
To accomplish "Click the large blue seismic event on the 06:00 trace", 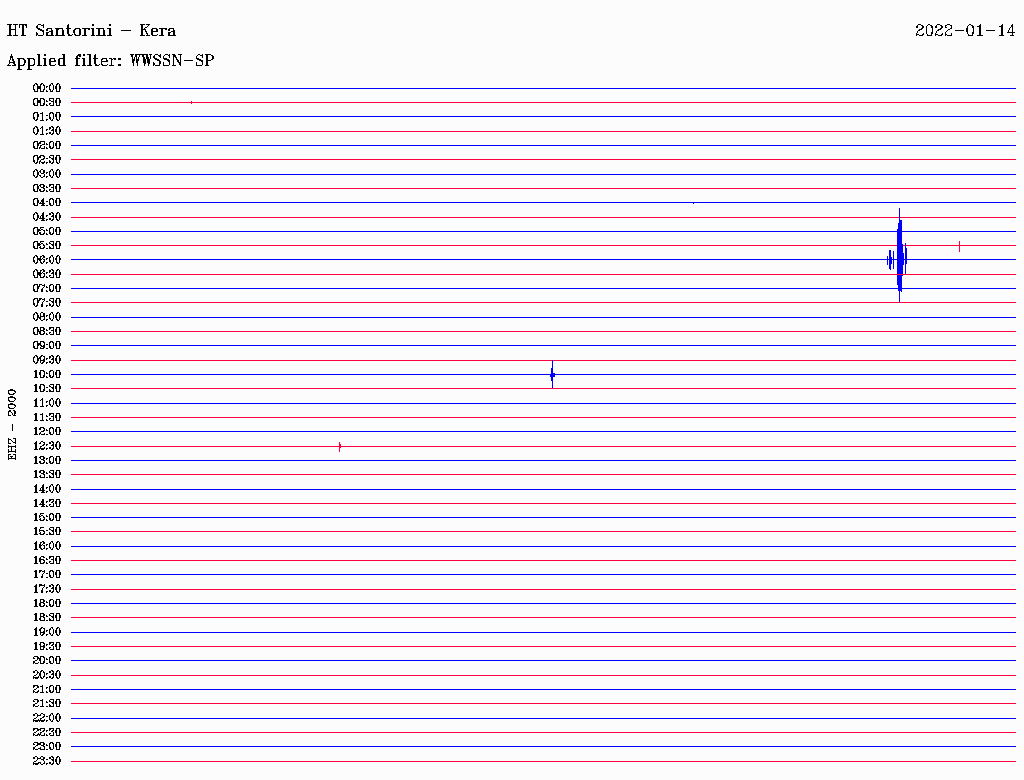I will pyautogui.click(x=899, y=256).
